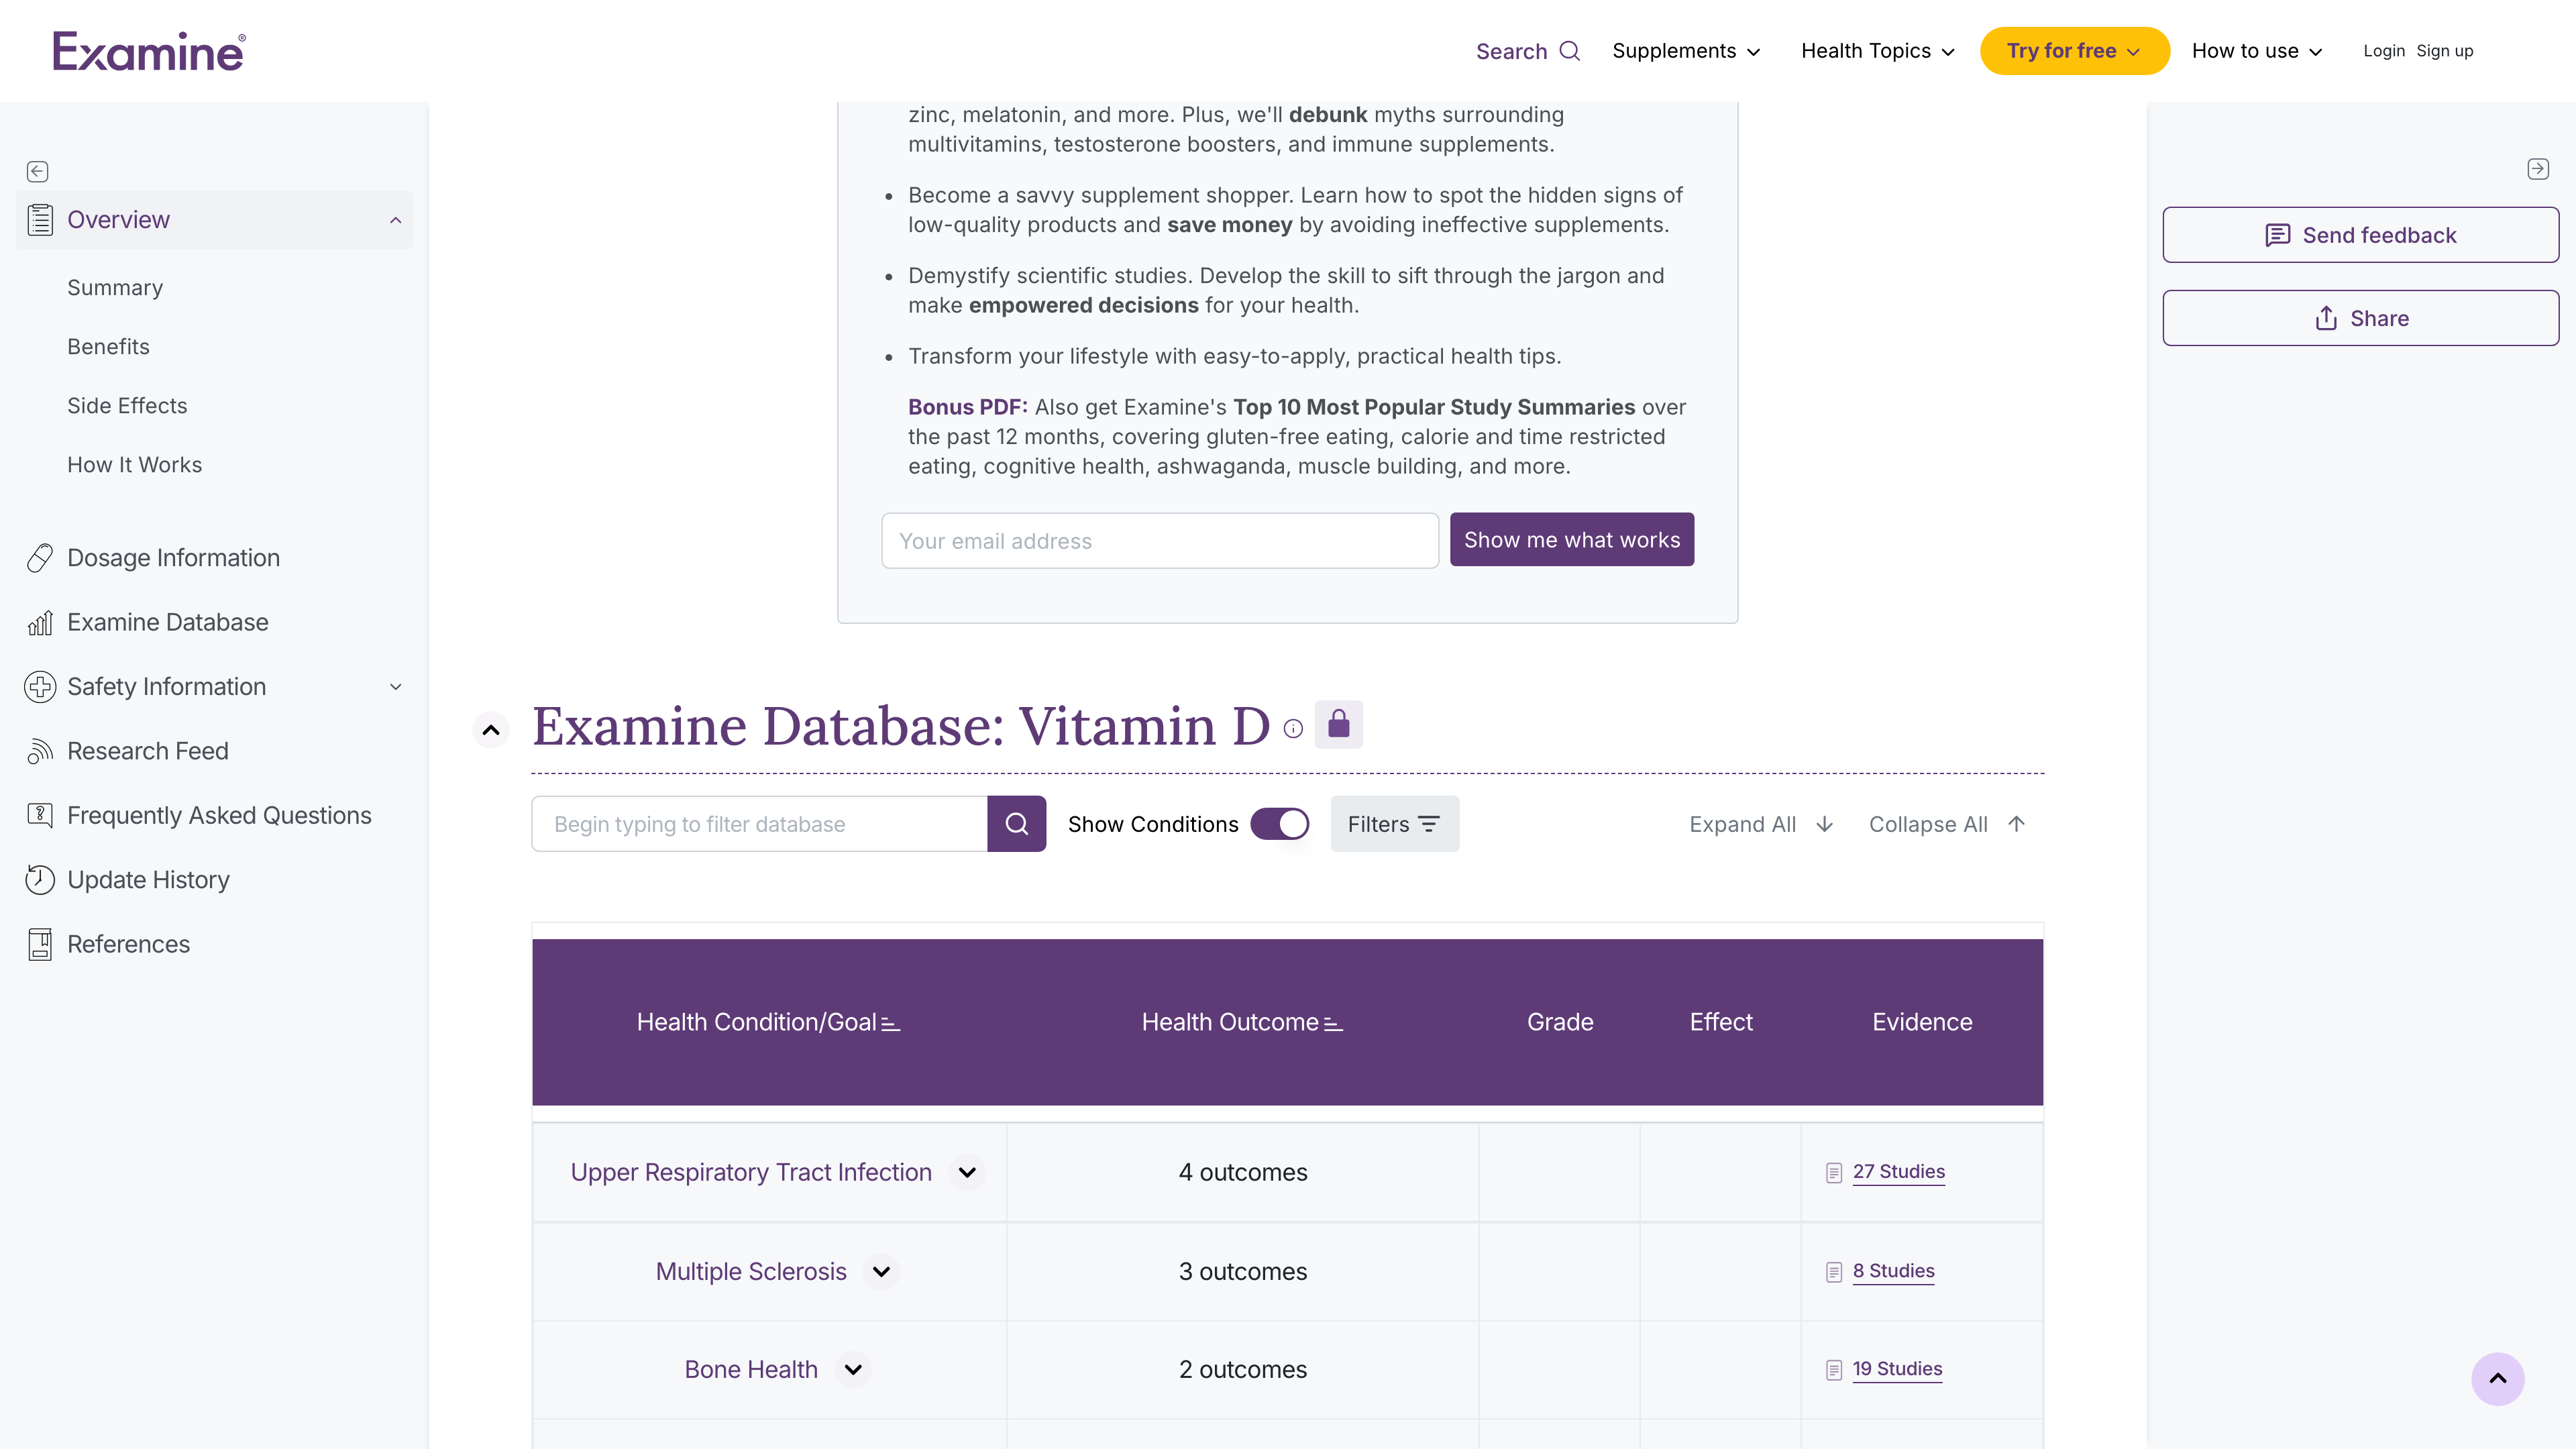Click the Send feedback button

(x=2360, y=235)
